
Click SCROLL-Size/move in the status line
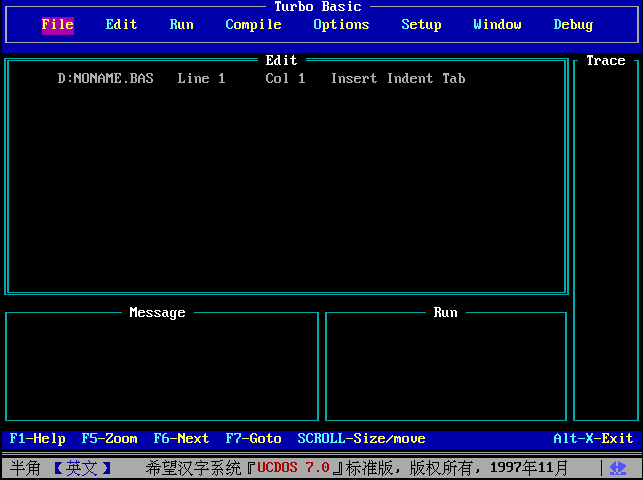tap(361, 439)
